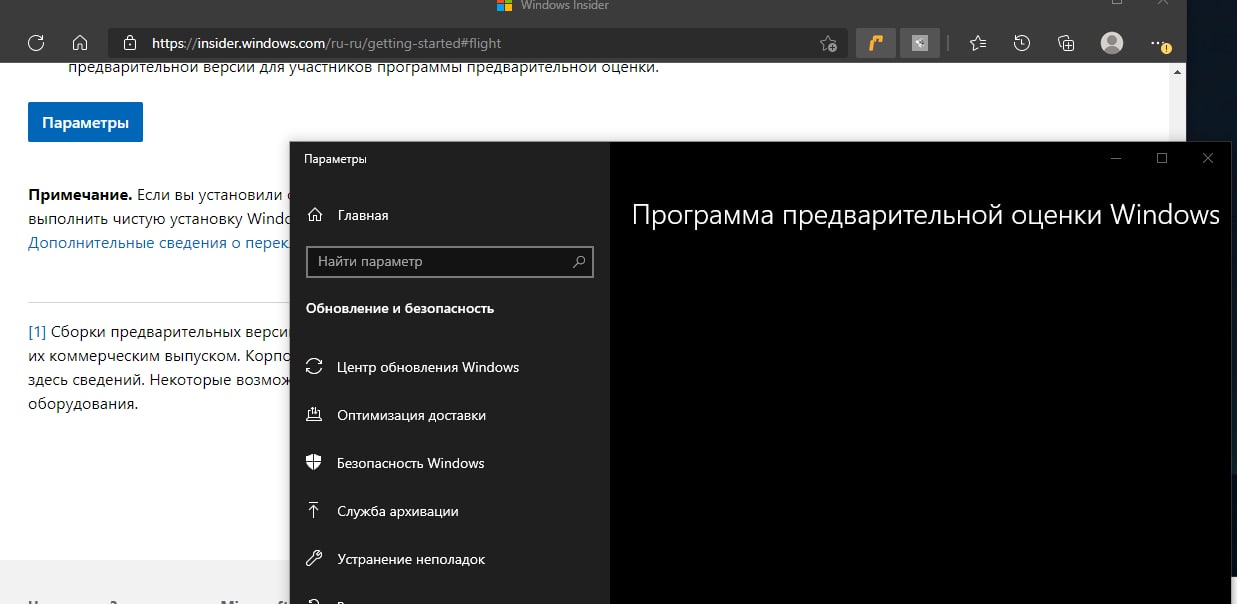Click the Обновление и безопасность section header

(x=400, y=309)
